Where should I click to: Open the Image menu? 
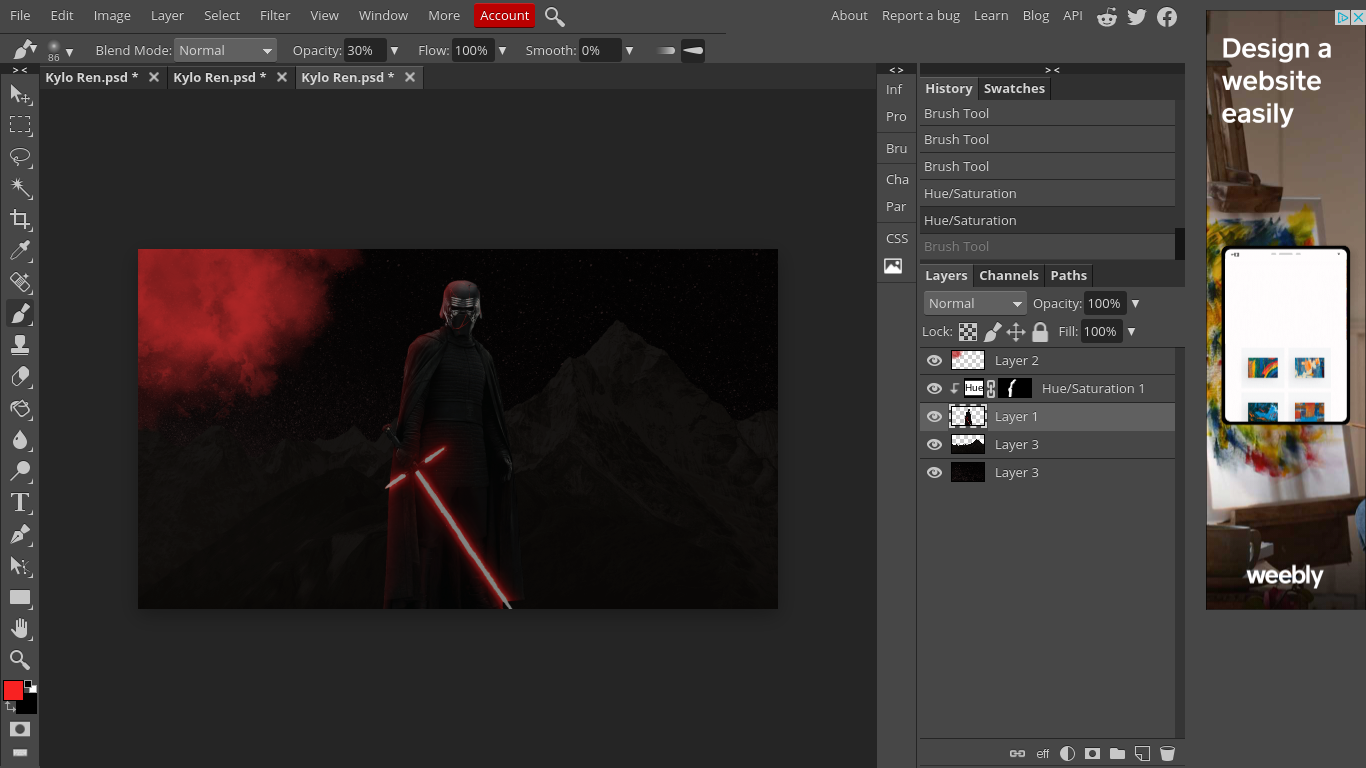[112, 15]
